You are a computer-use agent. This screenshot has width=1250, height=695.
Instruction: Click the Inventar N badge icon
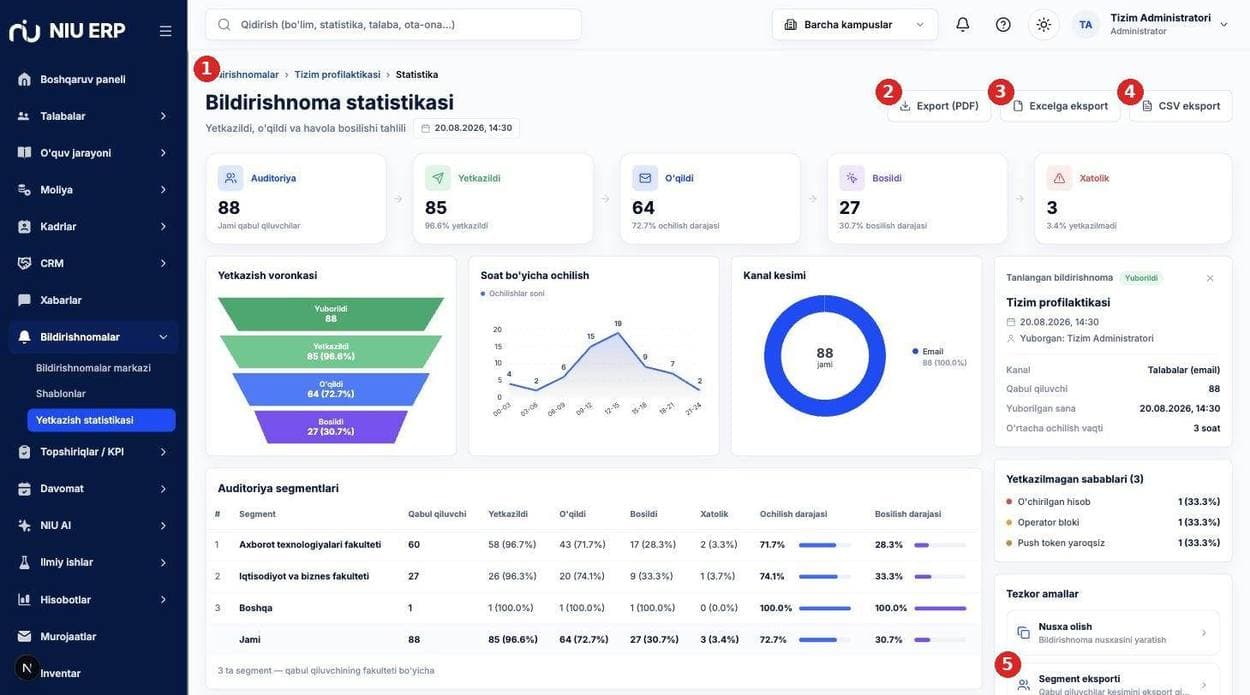tap(27, 668)
